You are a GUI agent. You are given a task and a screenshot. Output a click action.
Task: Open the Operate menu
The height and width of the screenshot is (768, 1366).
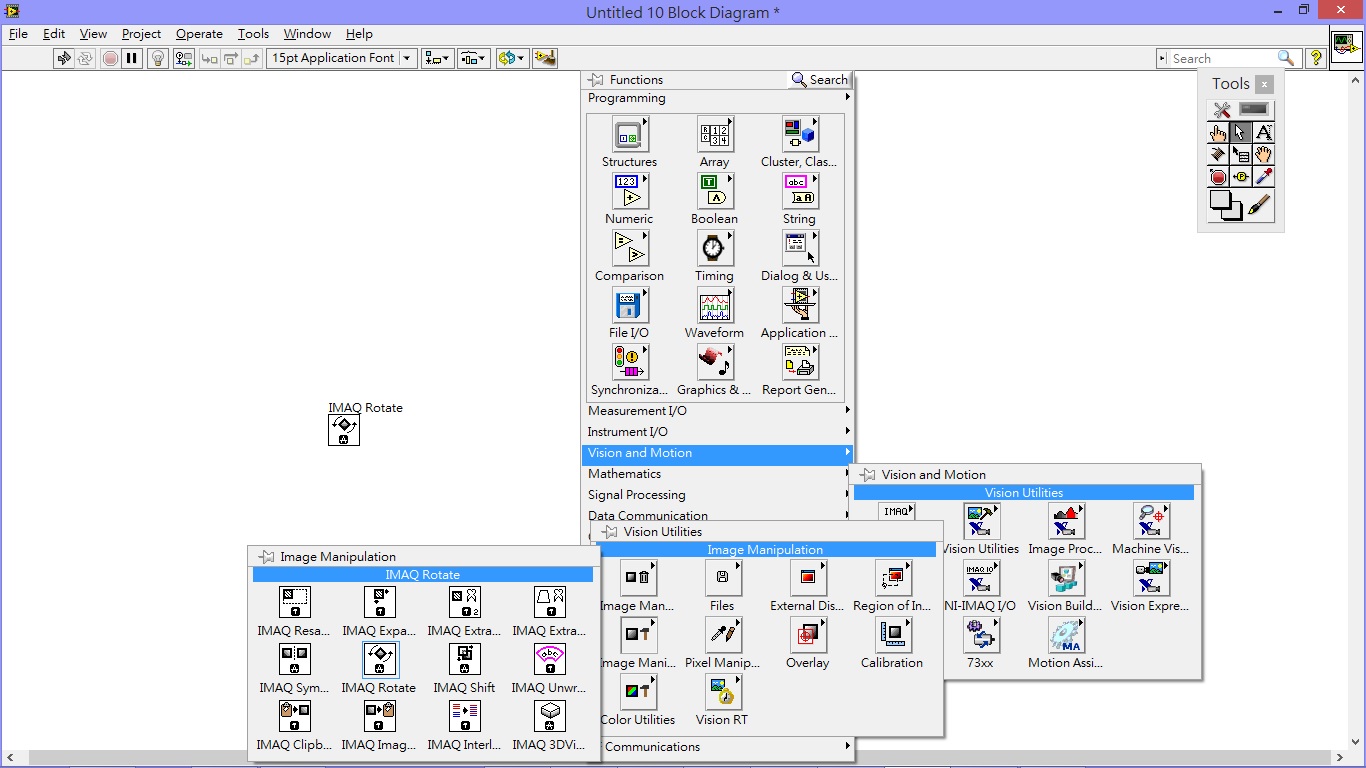[x=199, y=33]
